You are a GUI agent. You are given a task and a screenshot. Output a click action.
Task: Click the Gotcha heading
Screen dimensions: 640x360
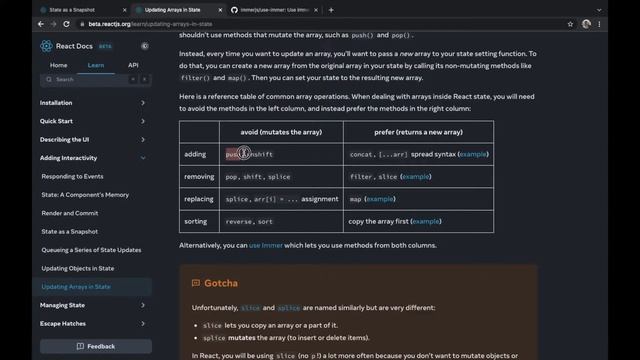[221, 283]
